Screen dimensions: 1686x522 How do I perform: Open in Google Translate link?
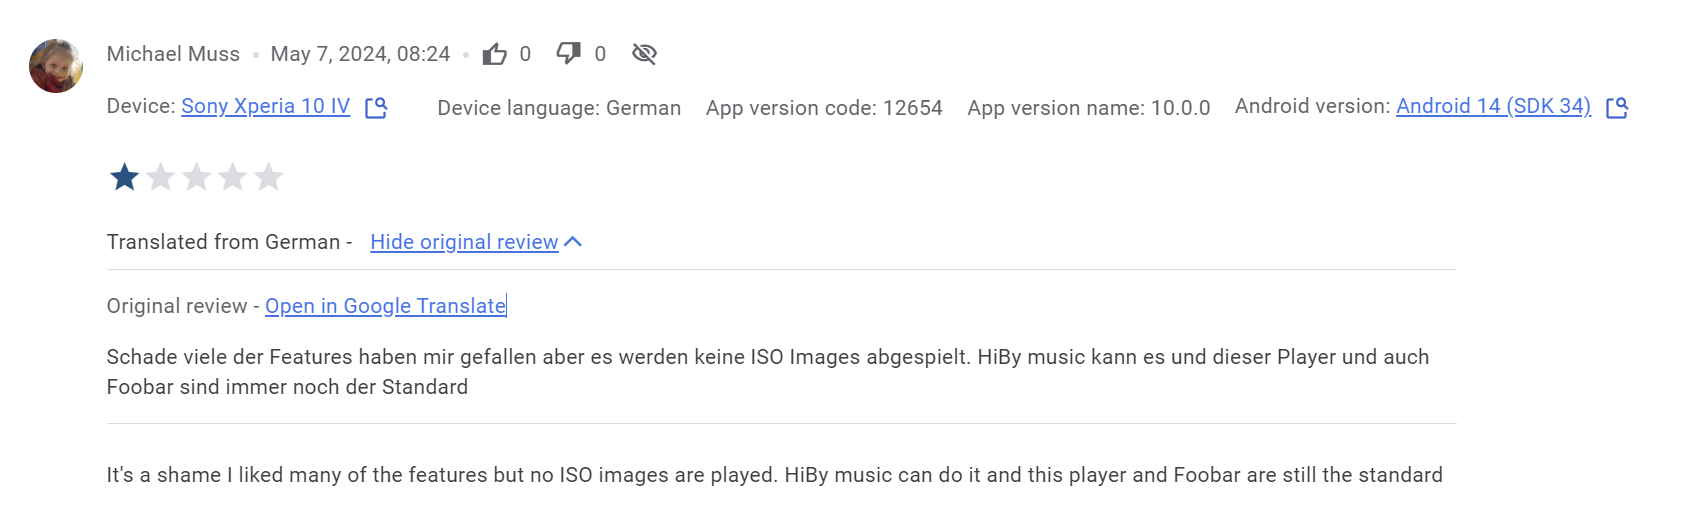coord(385,306)
